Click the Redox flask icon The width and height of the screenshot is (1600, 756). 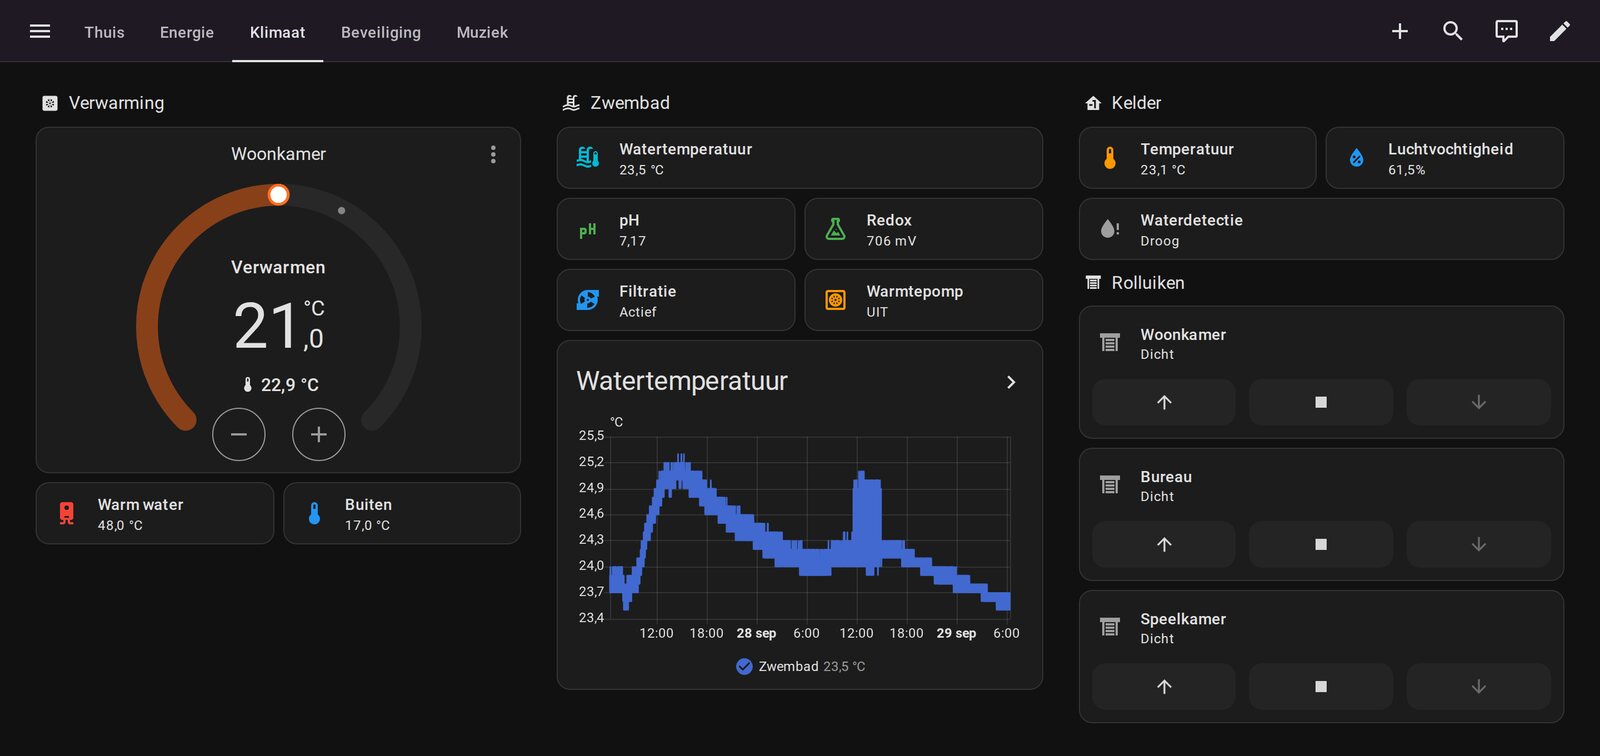[x=836, y=230]
